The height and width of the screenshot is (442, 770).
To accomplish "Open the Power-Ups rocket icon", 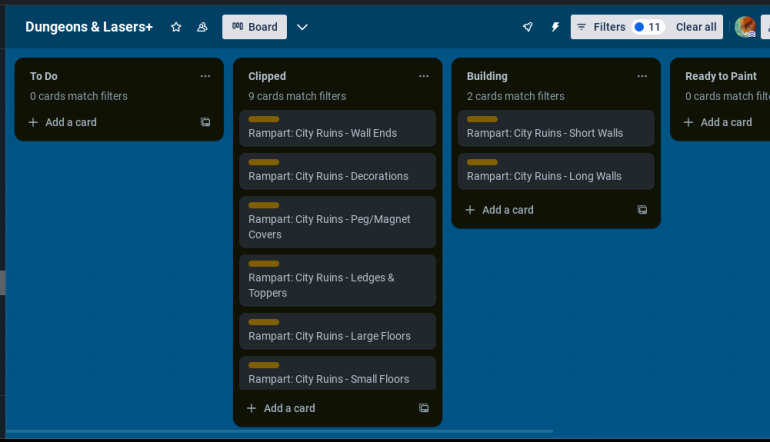I will [527, 27].
